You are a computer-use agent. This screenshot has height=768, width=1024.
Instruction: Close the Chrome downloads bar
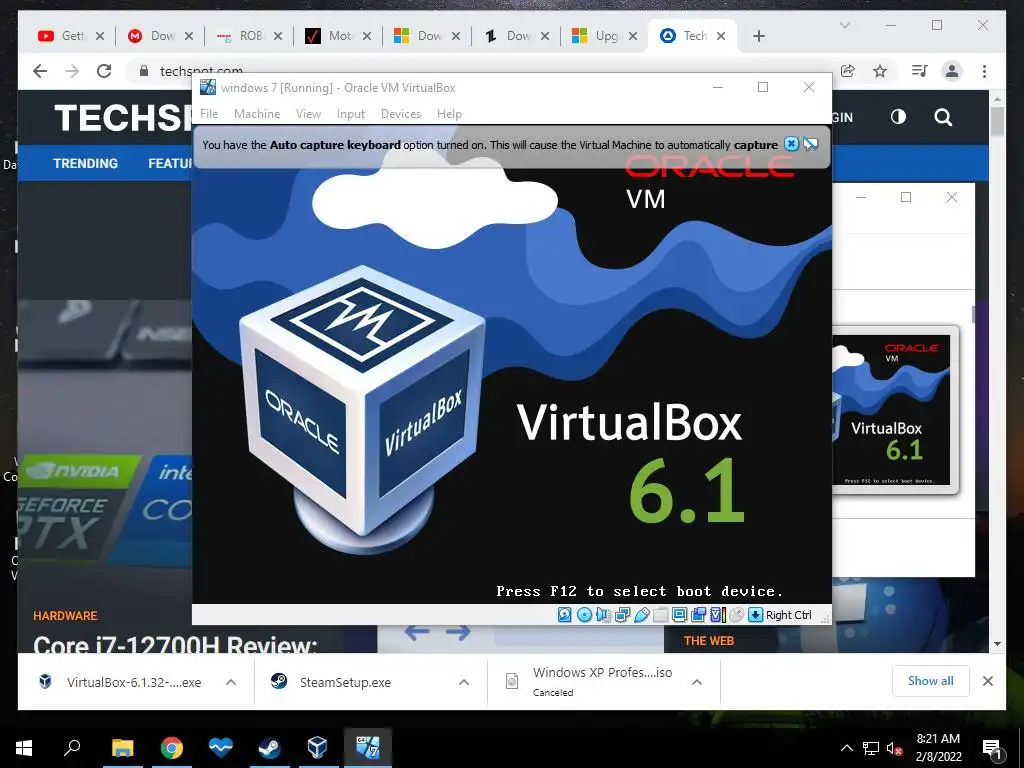(x=987, y=681)
